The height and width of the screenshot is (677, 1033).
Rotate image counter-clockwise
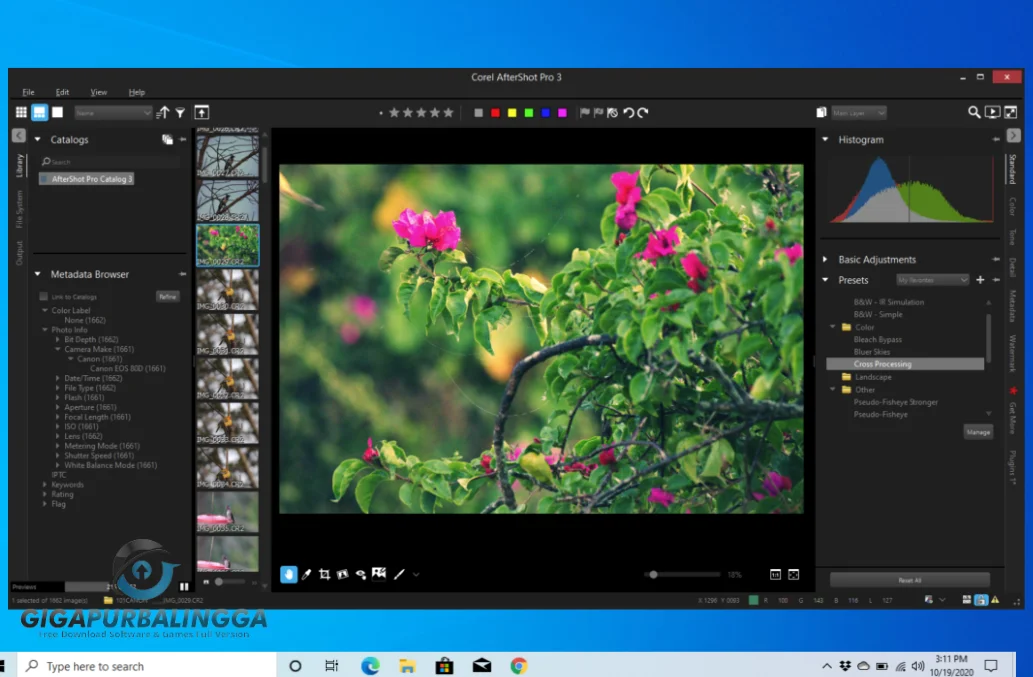tap(628, 113)
